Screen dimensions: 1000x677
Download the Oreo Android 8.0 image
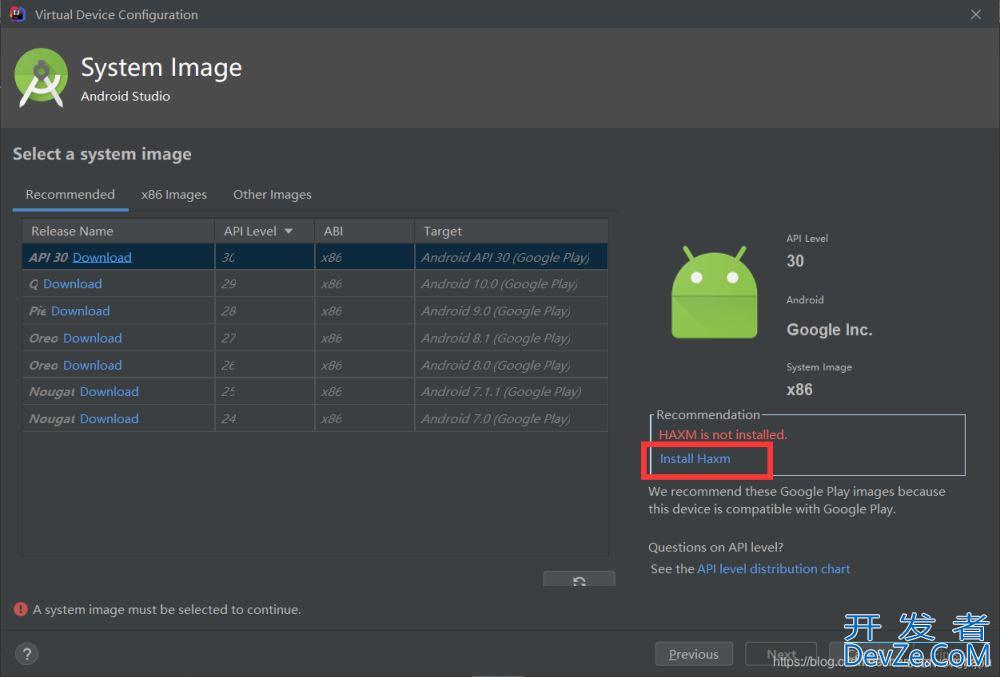[92, 365]
